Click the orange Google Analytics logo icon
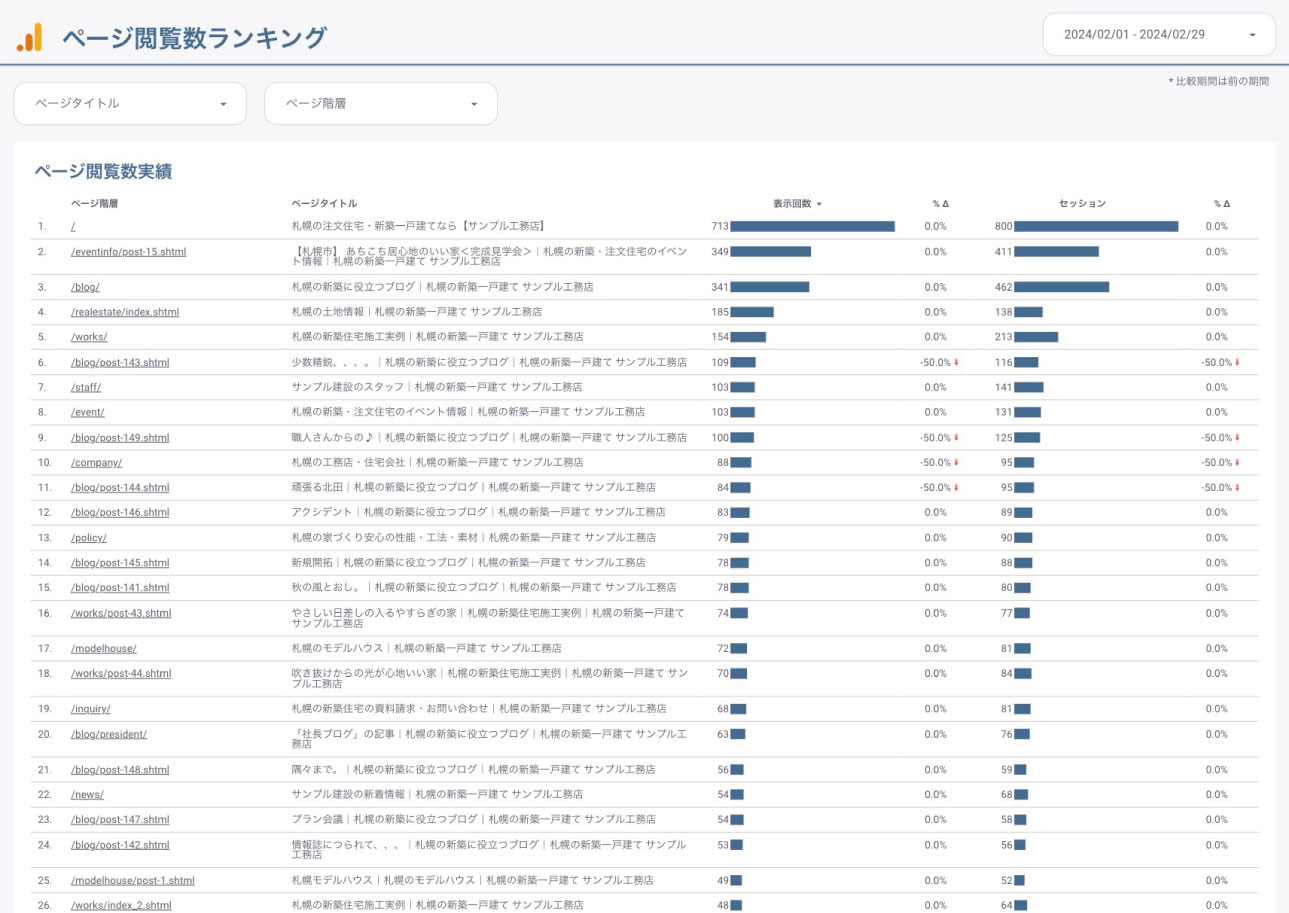This screenshot has height=913, width=1289. click(x=30, y=37)
